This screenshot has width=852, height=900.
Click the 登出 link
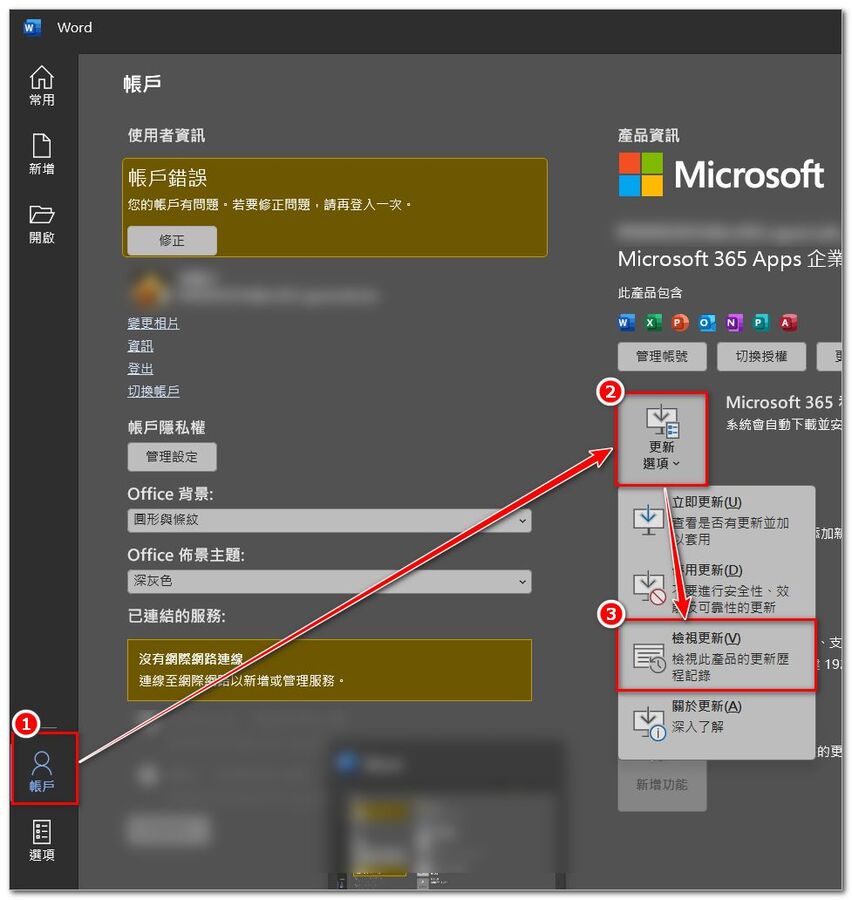[140, 368]
